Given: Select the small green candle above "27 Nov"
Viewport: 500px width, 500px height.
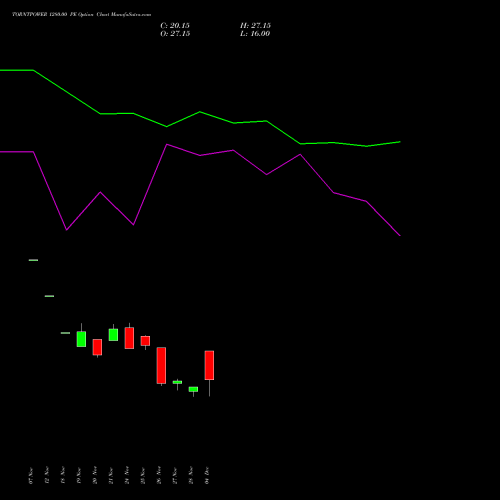Looking at the screenshot, I should pyautogui.click(x=177, y=382).
